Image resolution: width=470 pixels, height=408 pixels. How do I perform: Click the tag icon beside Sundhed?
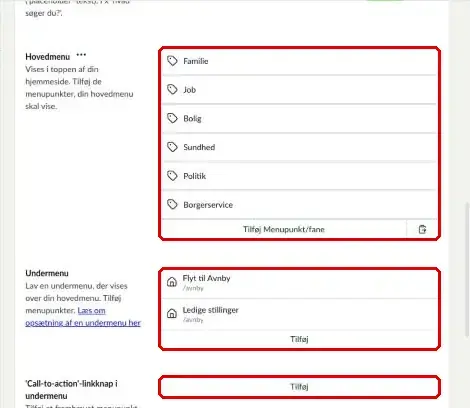[x=172, y=147]
